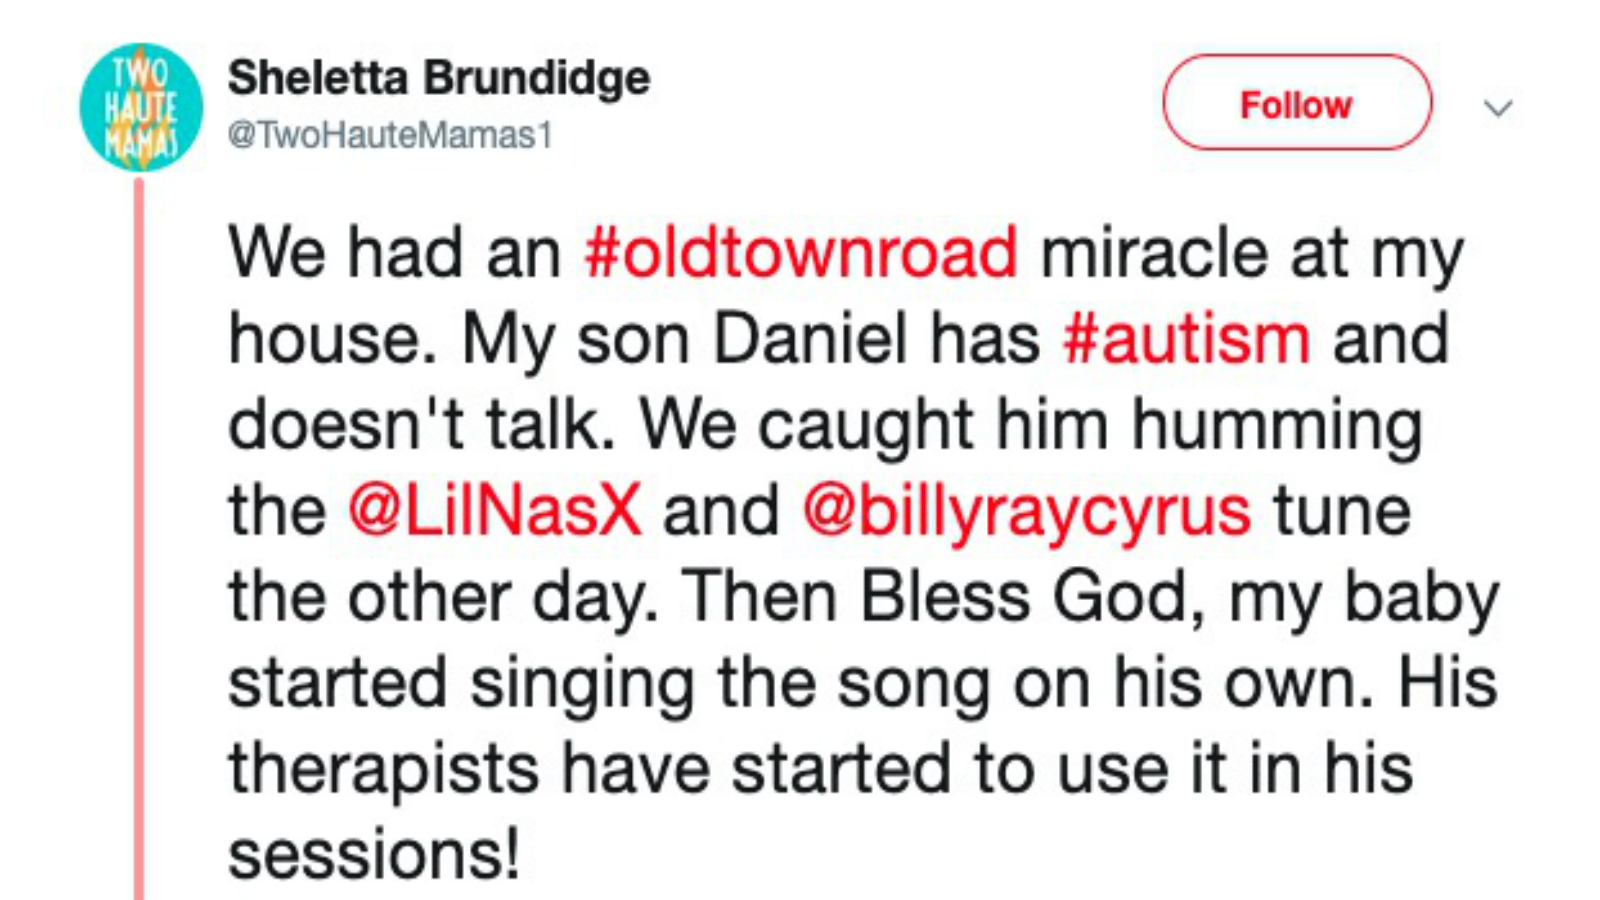Click the word "caught" in the tweet

865,425
